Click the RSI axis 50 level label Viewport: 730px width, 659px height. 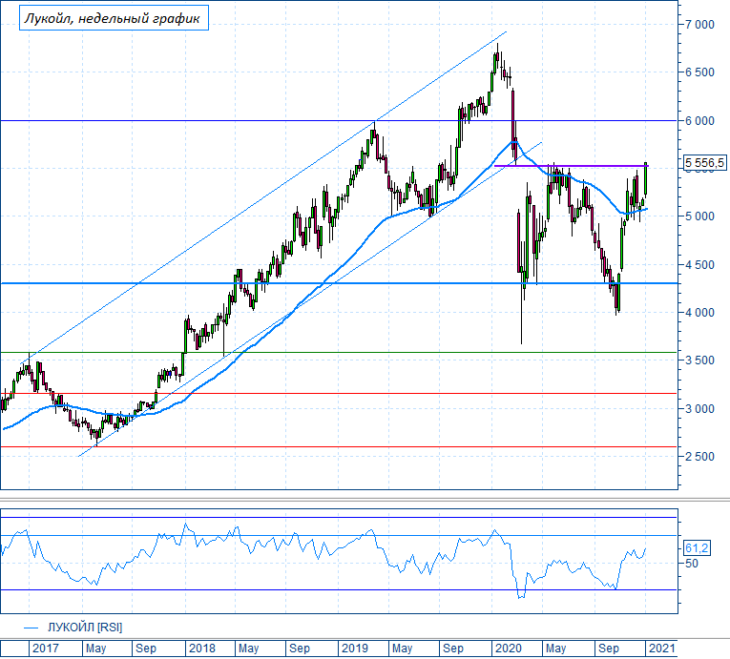pos(692,564)
